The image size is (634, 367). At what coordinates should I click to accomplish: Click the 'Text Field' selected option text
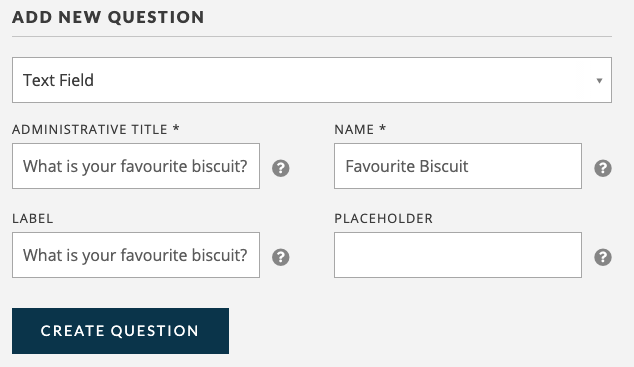[58, 80]
